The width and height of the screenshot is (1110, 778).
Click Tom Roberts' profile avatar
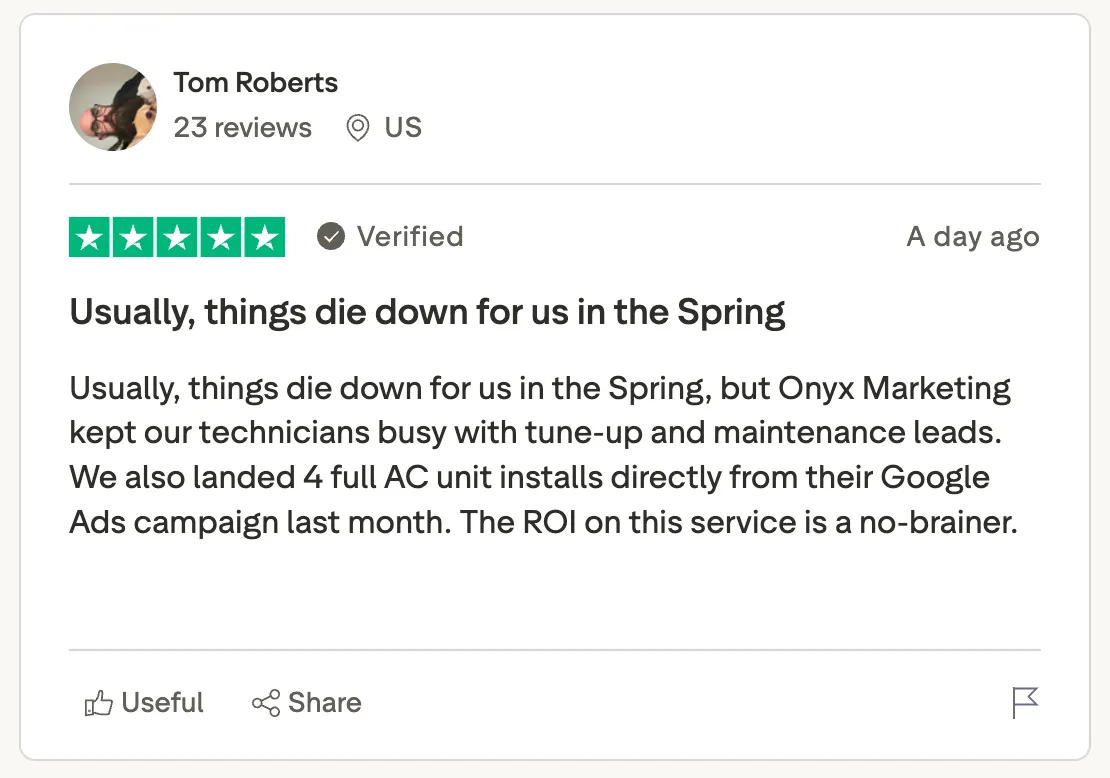(x=113, y=107)
